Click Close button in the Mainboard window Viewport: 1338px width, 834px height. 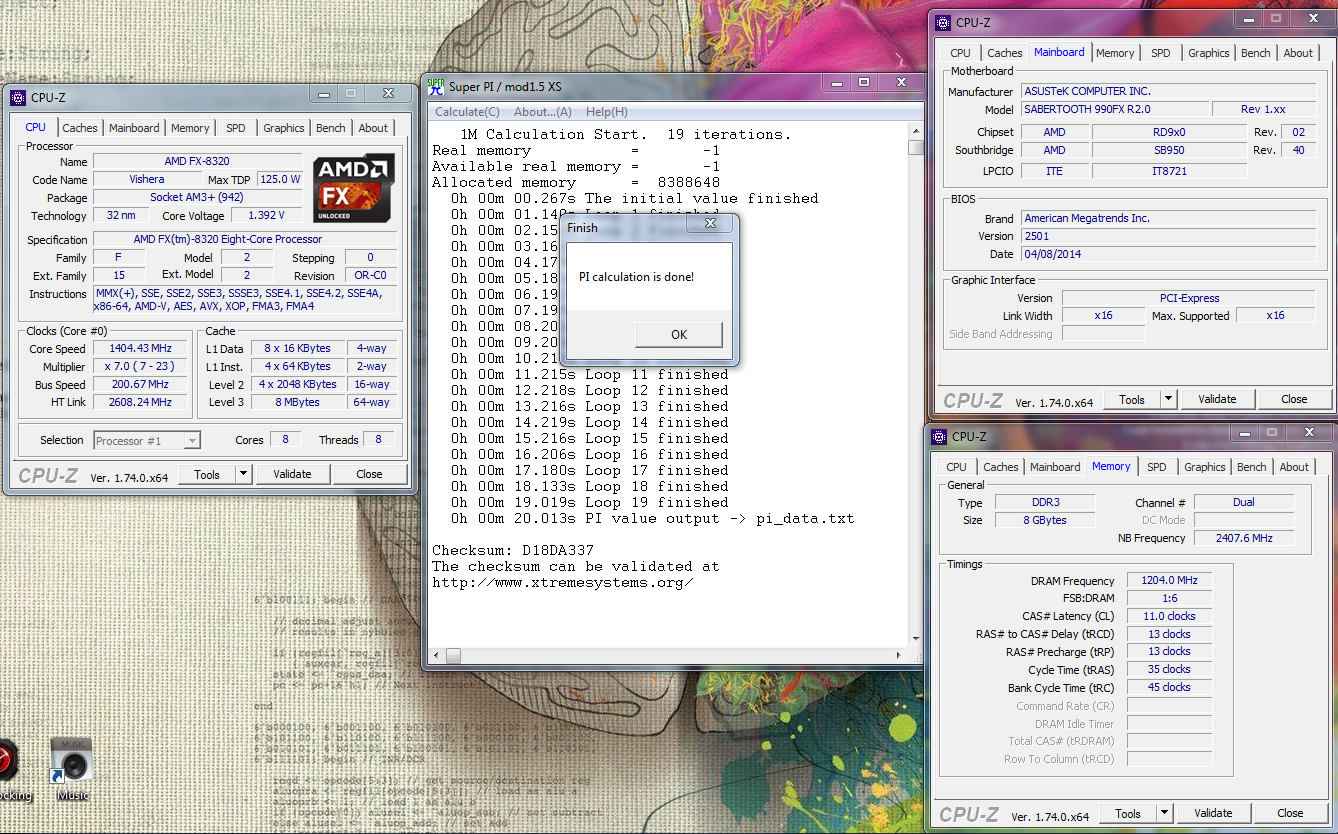click(1294, 399)
